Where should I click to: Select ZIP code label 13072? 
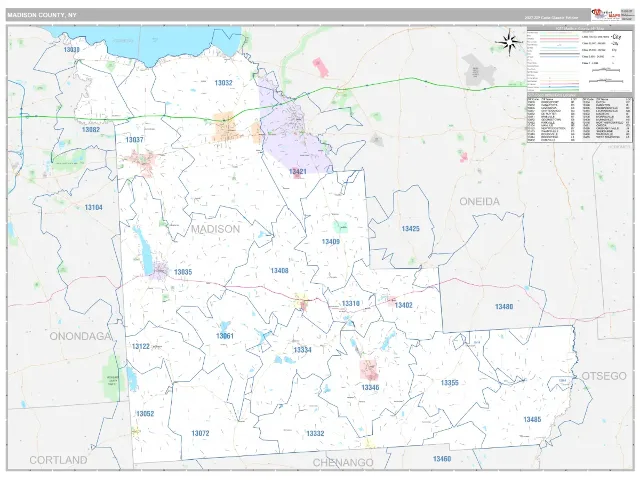200,433
